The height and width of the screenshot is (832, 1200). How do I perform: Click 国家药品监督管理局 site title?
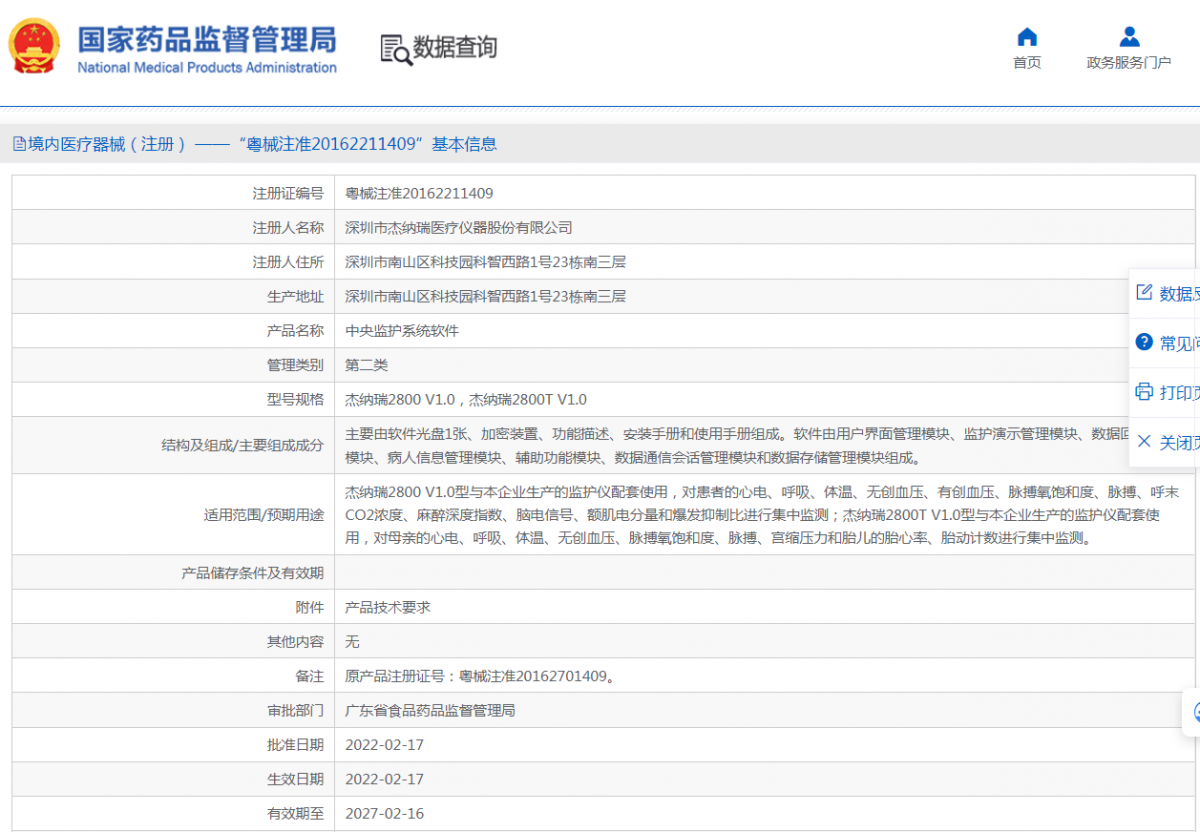point(207,39)
